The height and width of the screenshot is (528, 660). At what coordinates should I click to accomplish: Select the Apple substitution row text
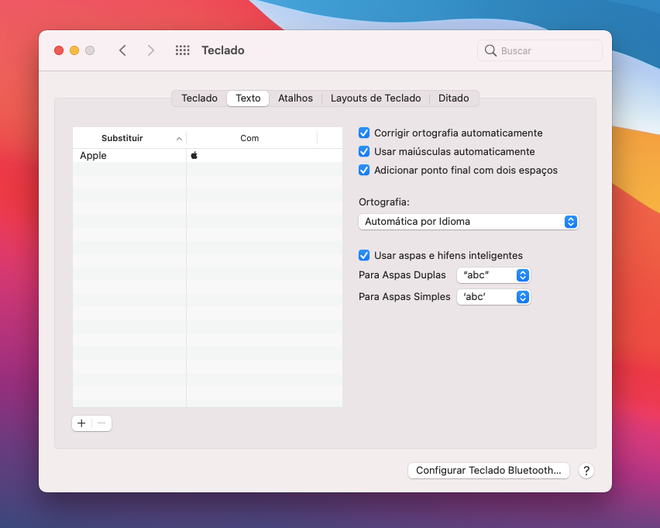click(x=93, y=155)
